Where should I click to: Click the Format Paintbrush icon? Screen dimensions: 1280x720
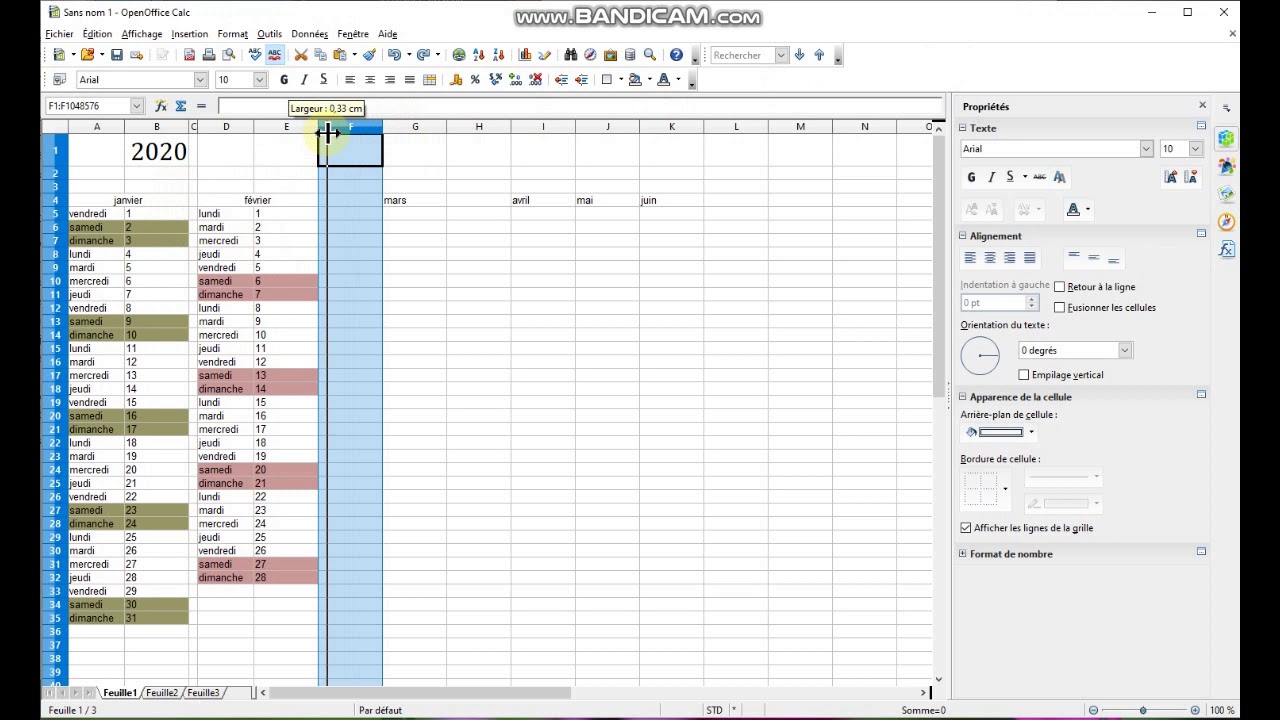(x=369, y=55)
